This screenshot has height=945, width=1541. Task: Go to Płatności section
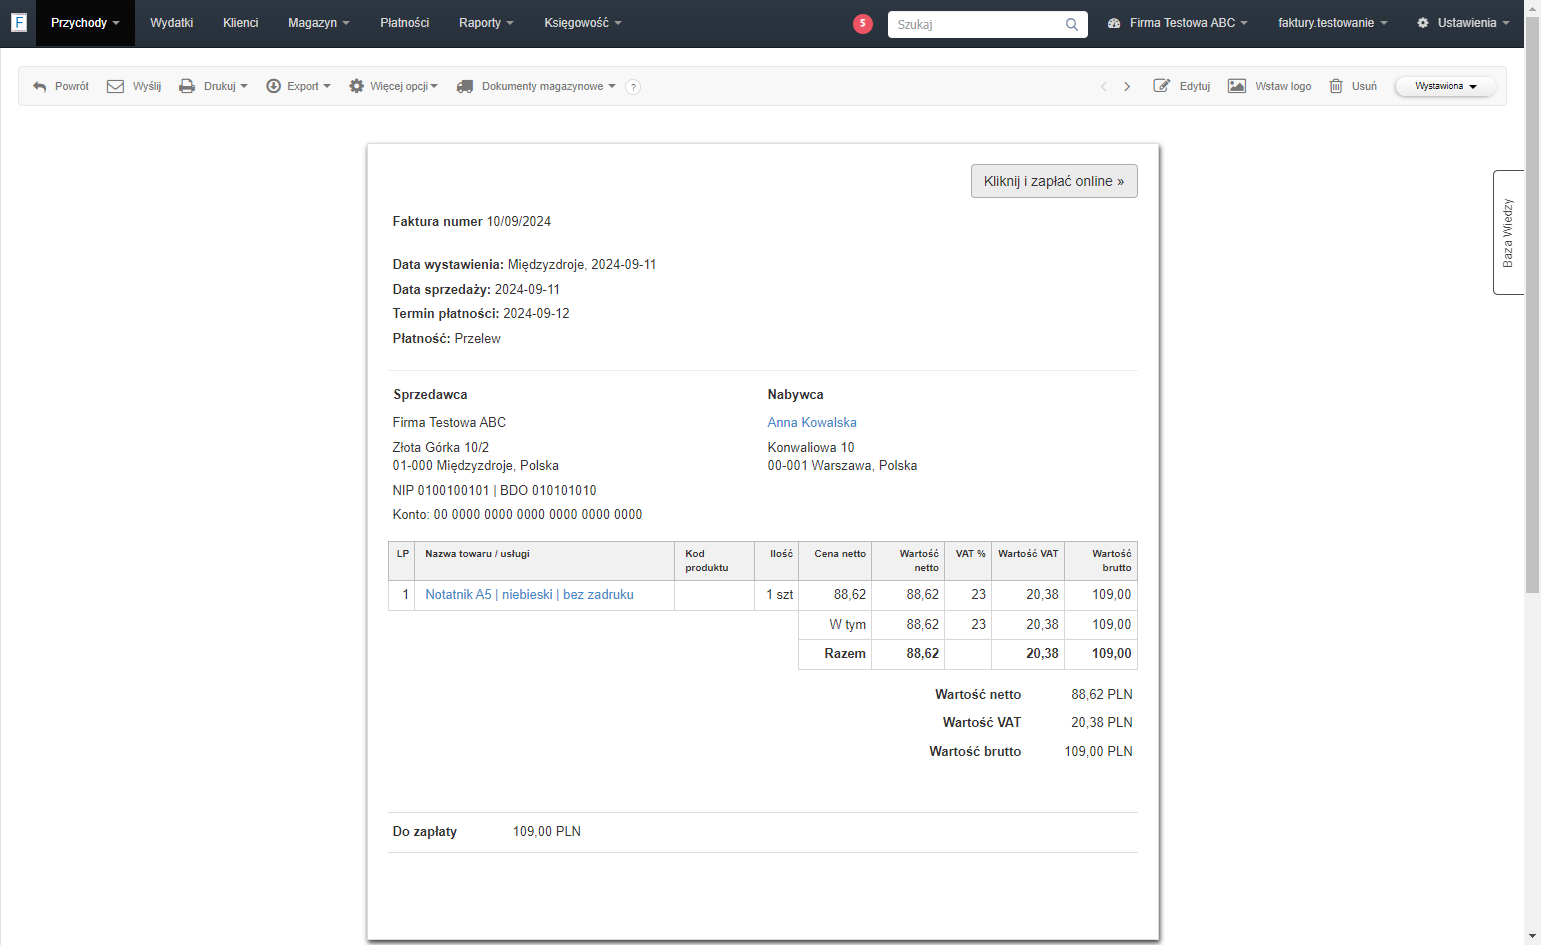click(404, 23)
